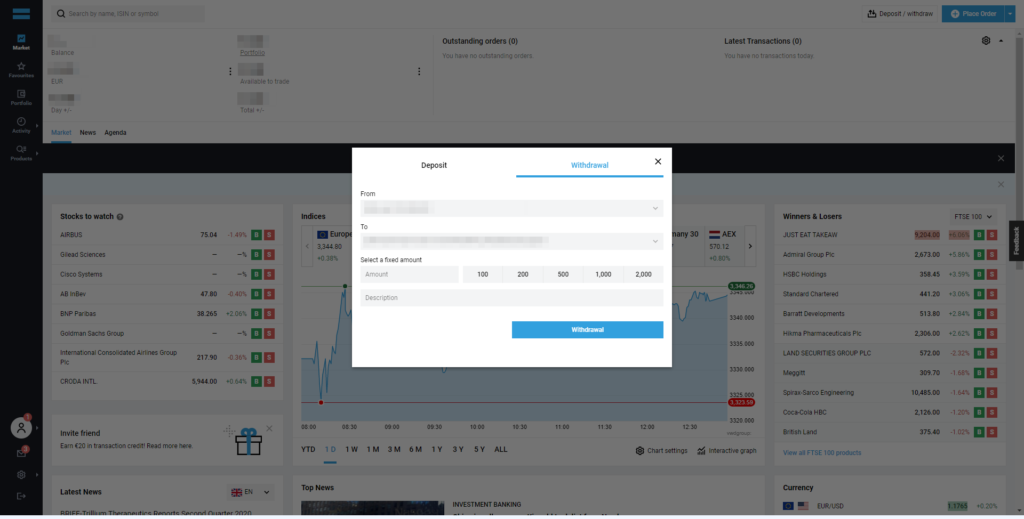
Task: Expand the To account dropdown
Action: (x=511, y=241)
